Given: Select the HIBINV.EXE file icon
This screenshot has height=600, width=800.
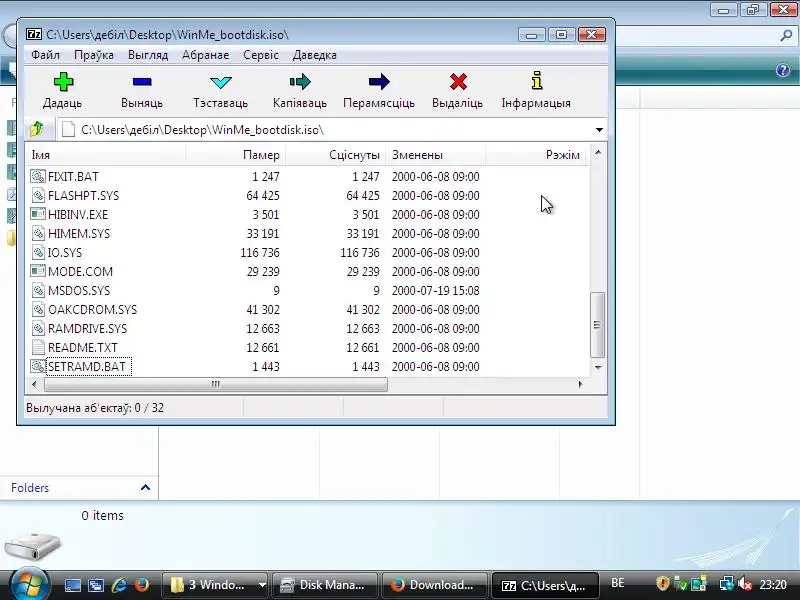Looking at the screenshot, I should [38, 214].
